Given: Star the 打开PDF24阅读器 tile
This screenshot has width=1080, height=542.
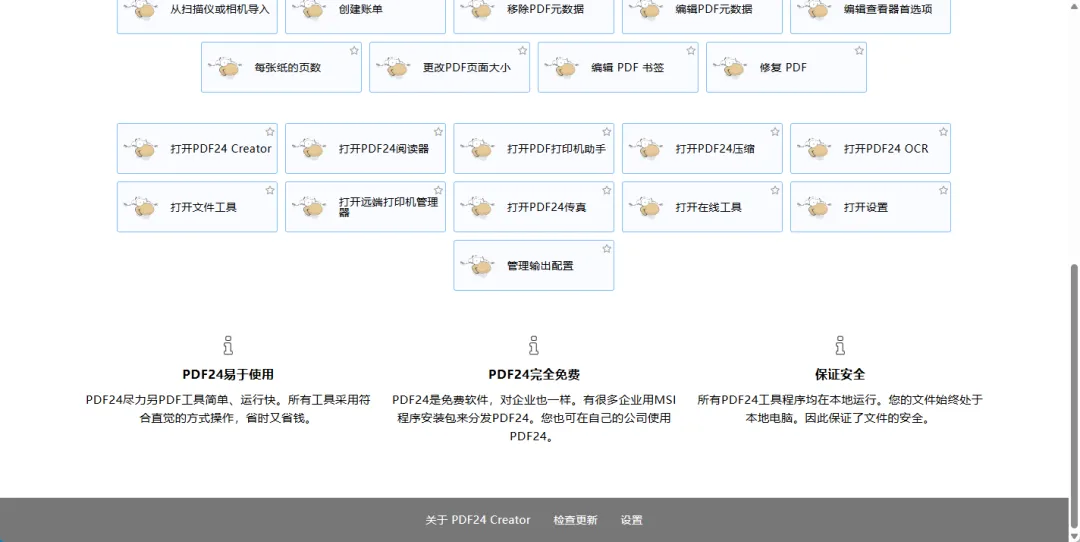Looking at the screenshot, I should (438, 132).
